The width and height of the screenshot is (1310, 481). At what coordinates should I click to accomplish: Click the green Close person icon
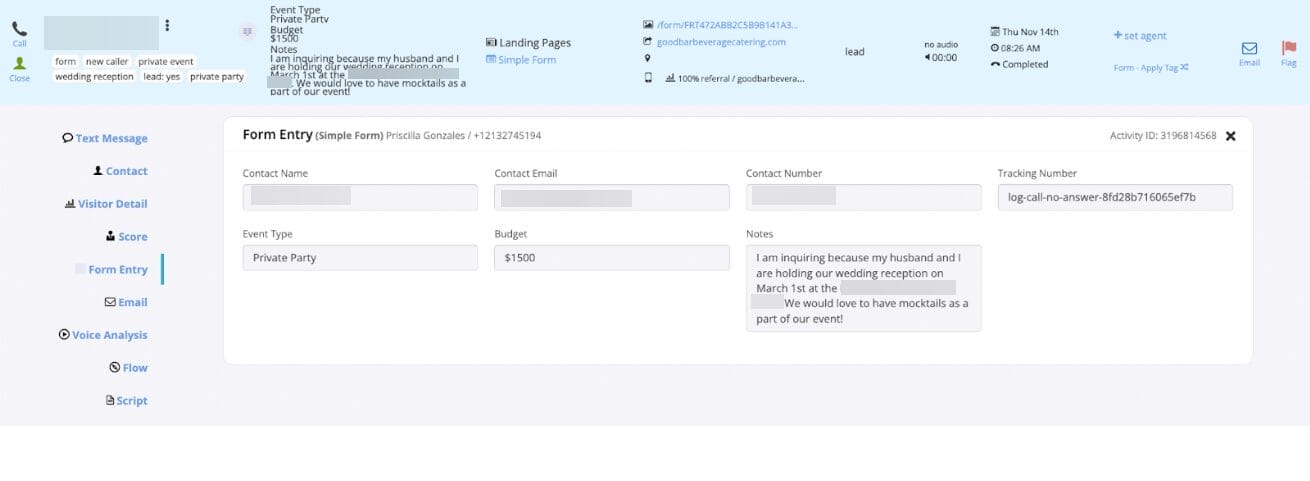pos(19,63)
